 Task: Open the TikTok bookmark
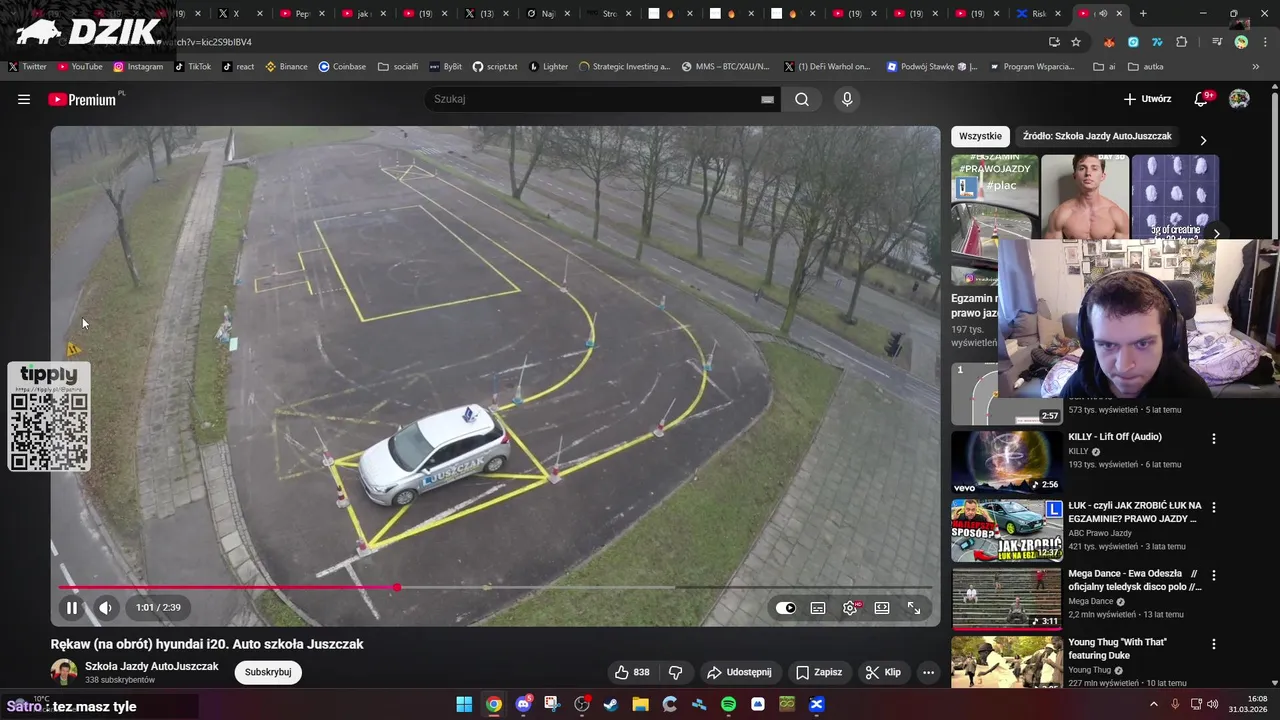pyautogui.click(x=192, y=67)
